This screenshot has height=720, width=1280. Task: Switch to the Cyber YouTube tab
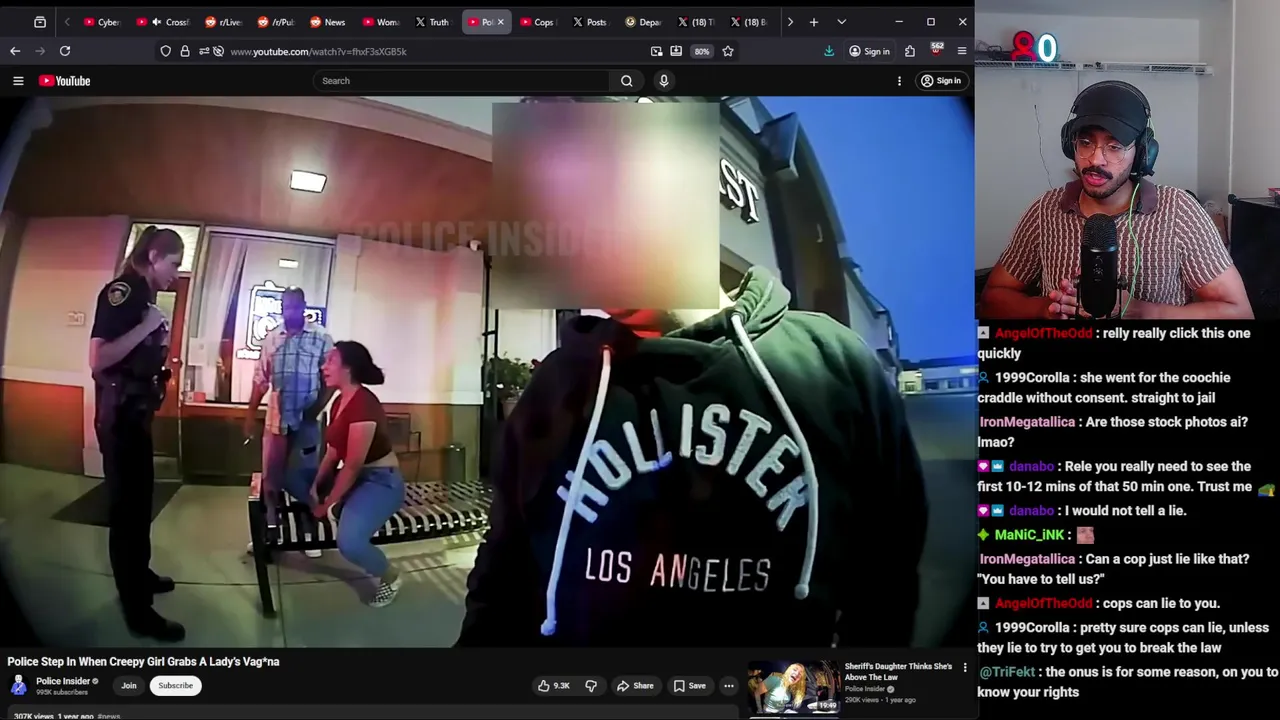[102, 22]
